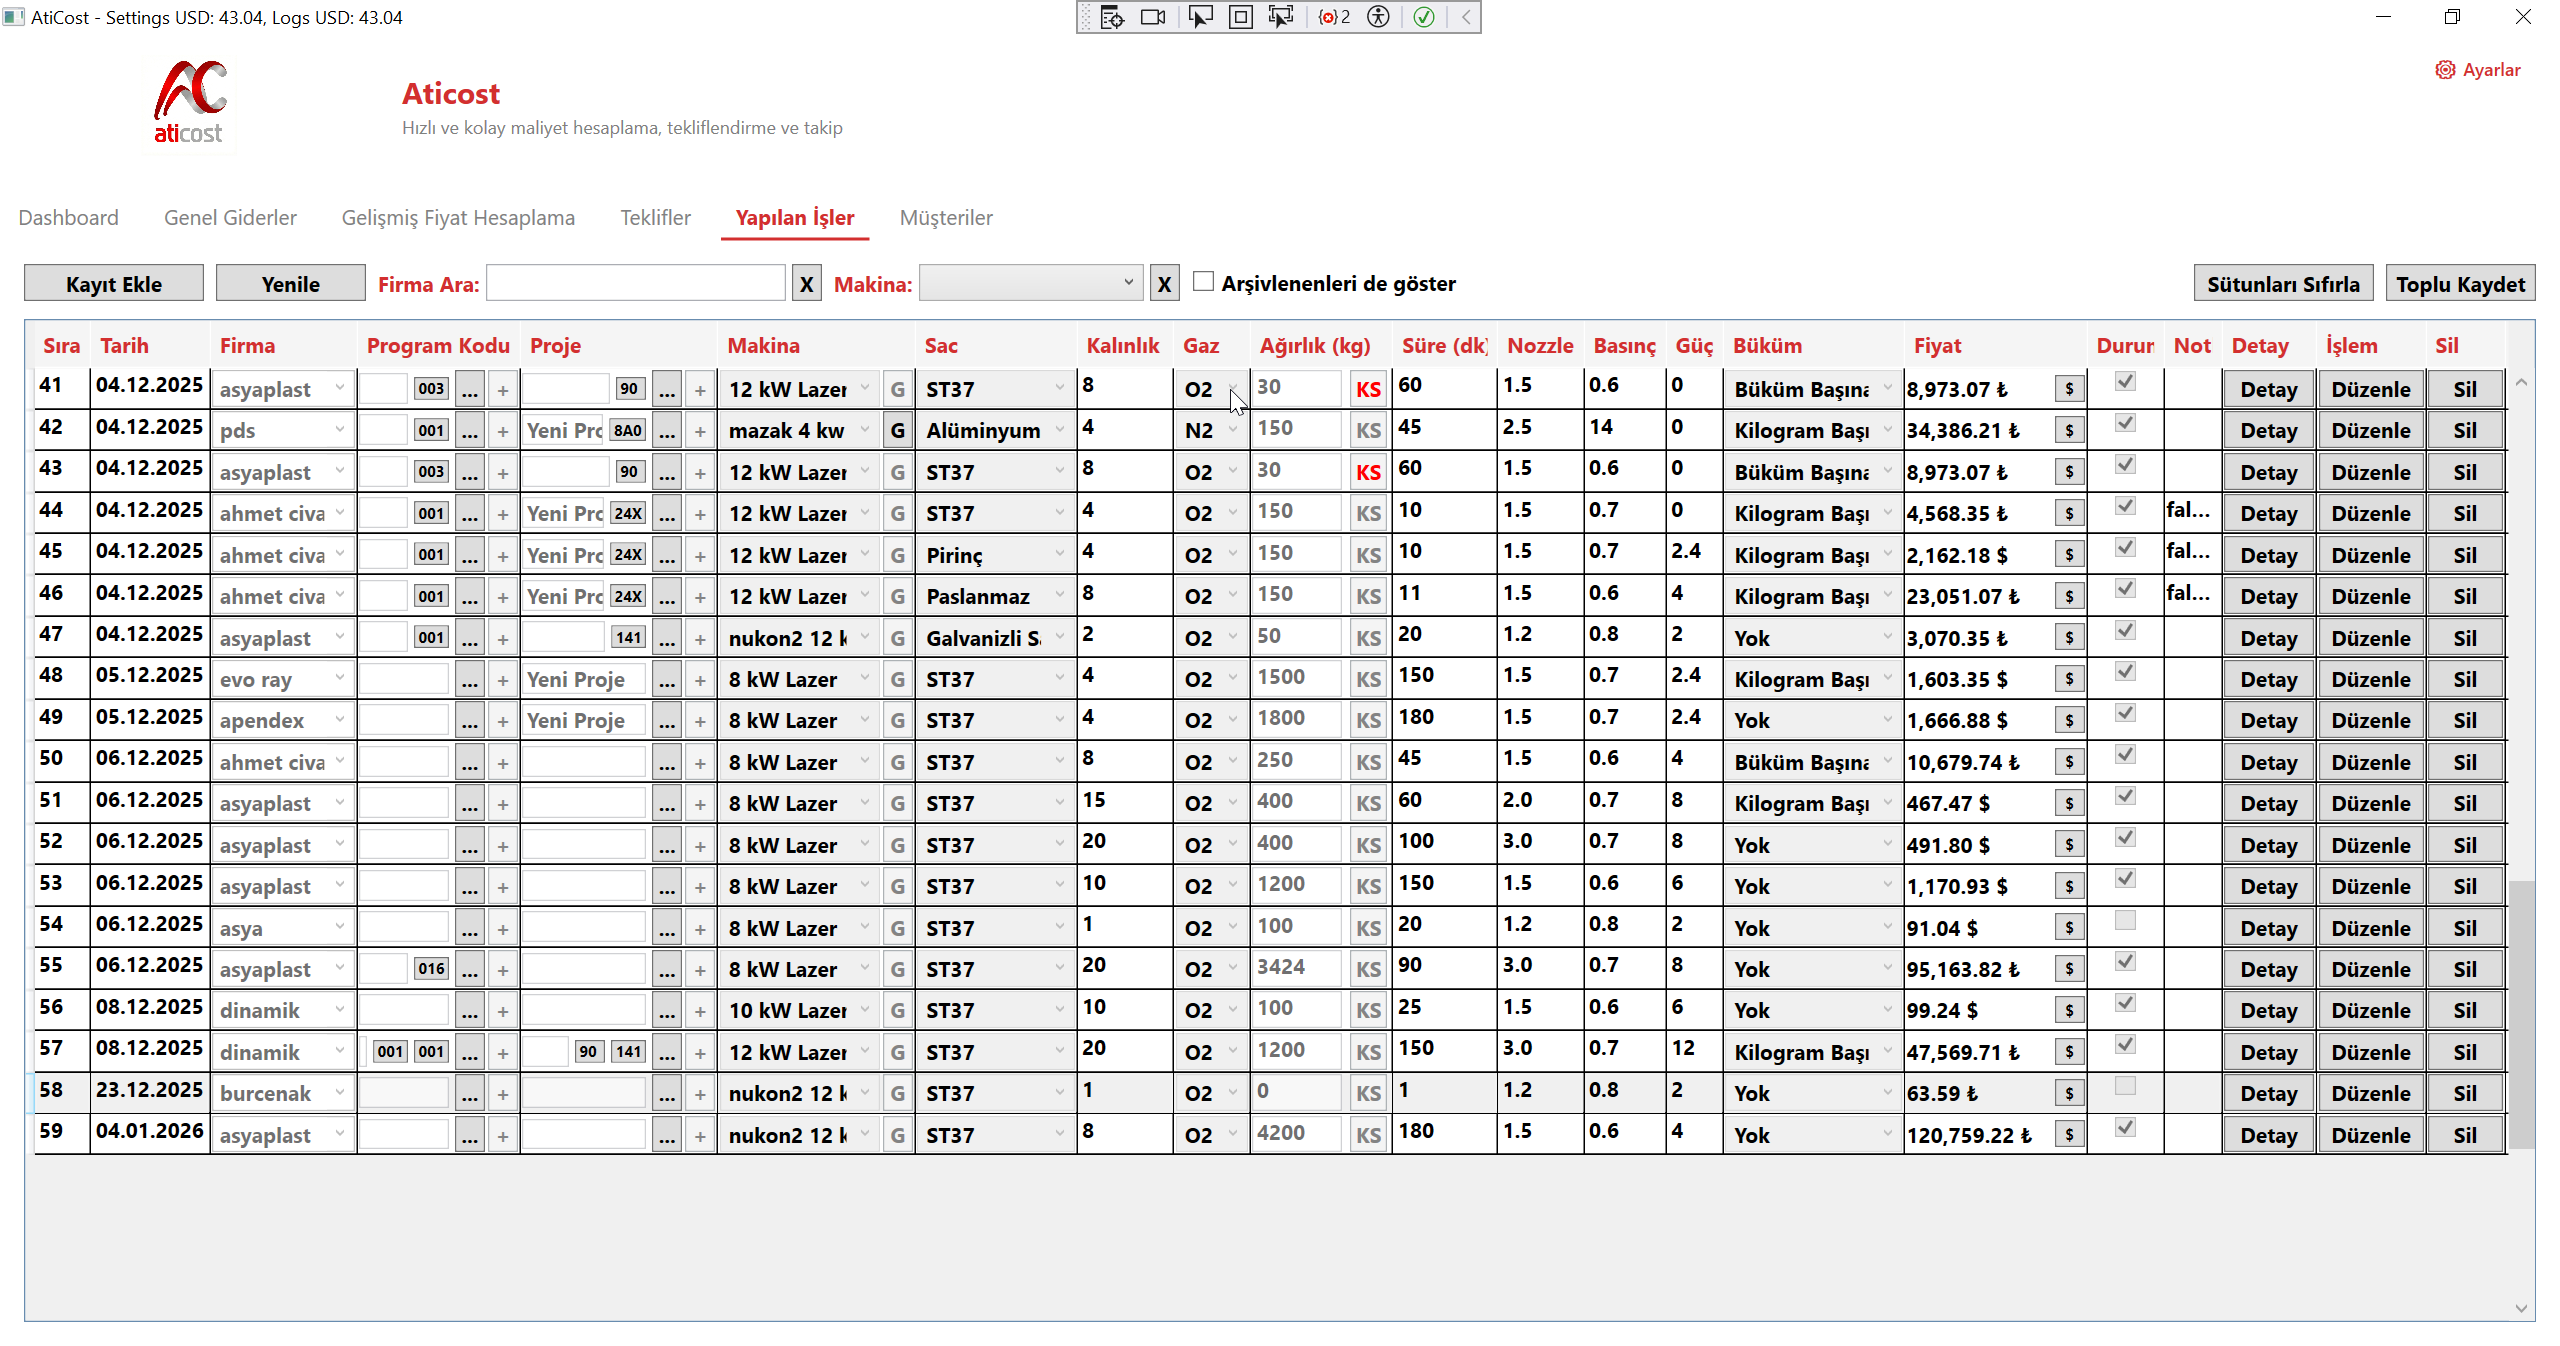Toggle the Durum checkbox in row 54
2560x1346 pixels.
click(2125, 921)
